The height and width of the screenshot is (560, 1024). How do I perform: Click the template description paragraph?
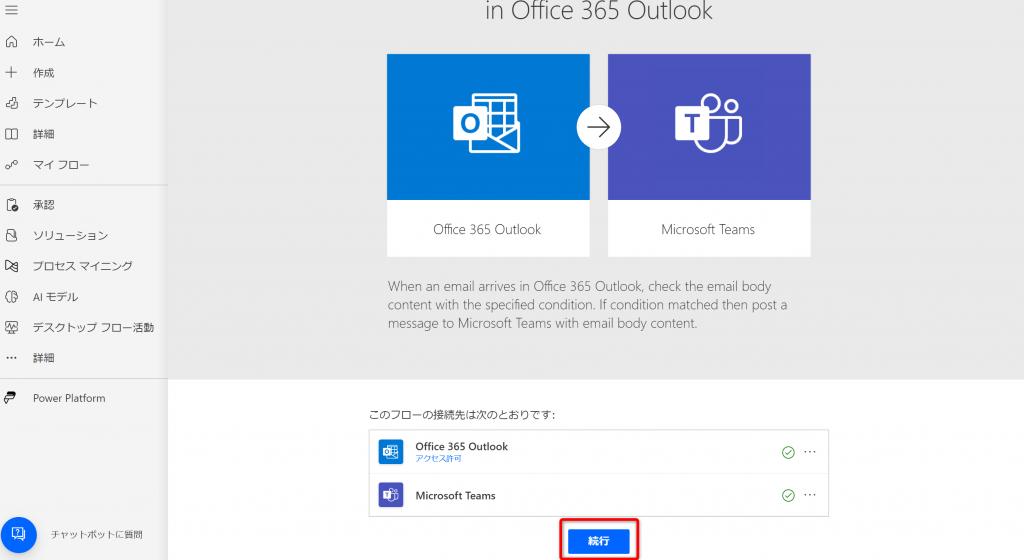pos(588,305)
